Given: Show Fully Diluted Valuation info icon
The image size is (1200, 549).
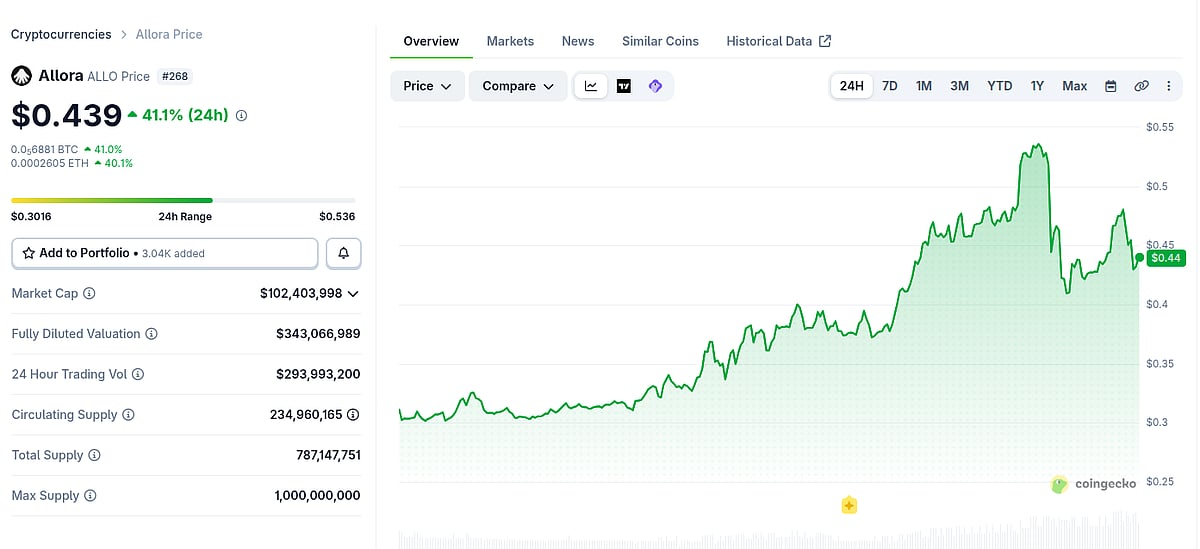Looking at the screenshot, I should pyautogui.click(x=152, y=334).
